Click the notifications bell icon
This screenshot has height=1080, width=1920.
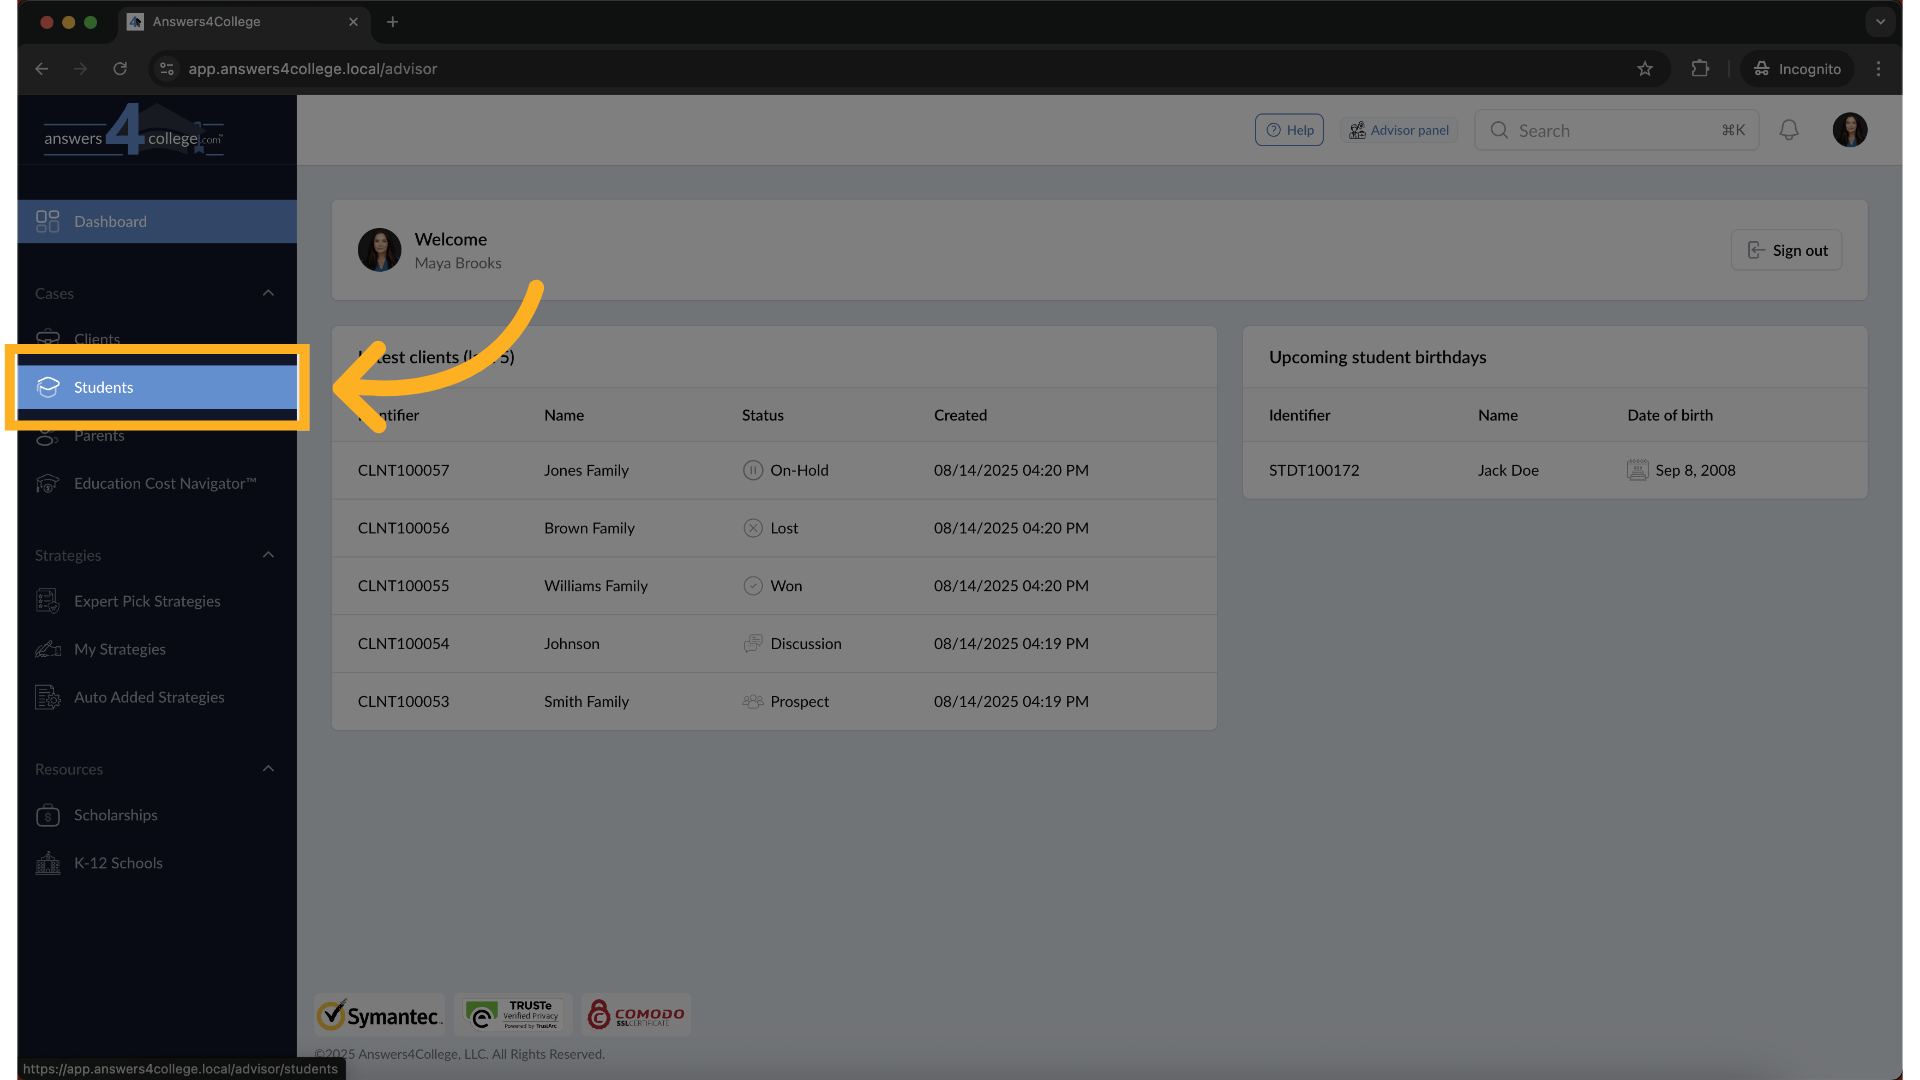click(x=1789, y=130)
